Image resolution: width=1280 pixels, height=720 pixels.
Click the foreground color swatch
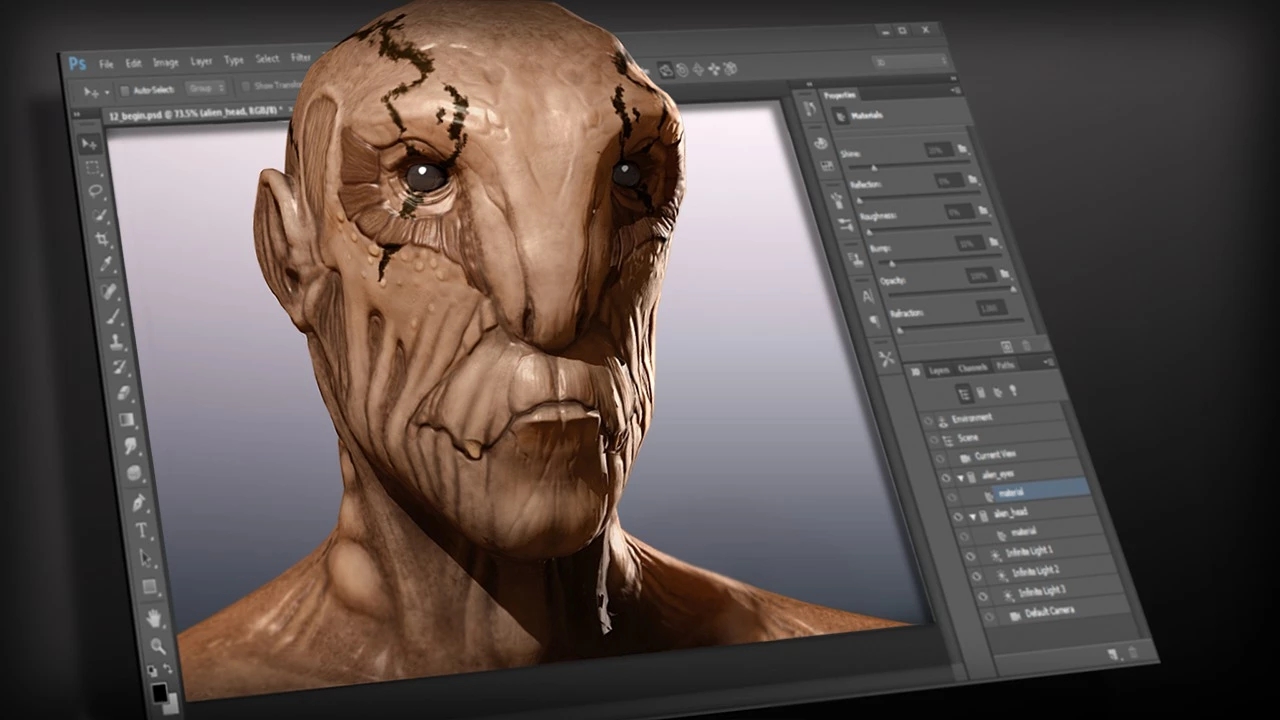click(x=160, y=692)
